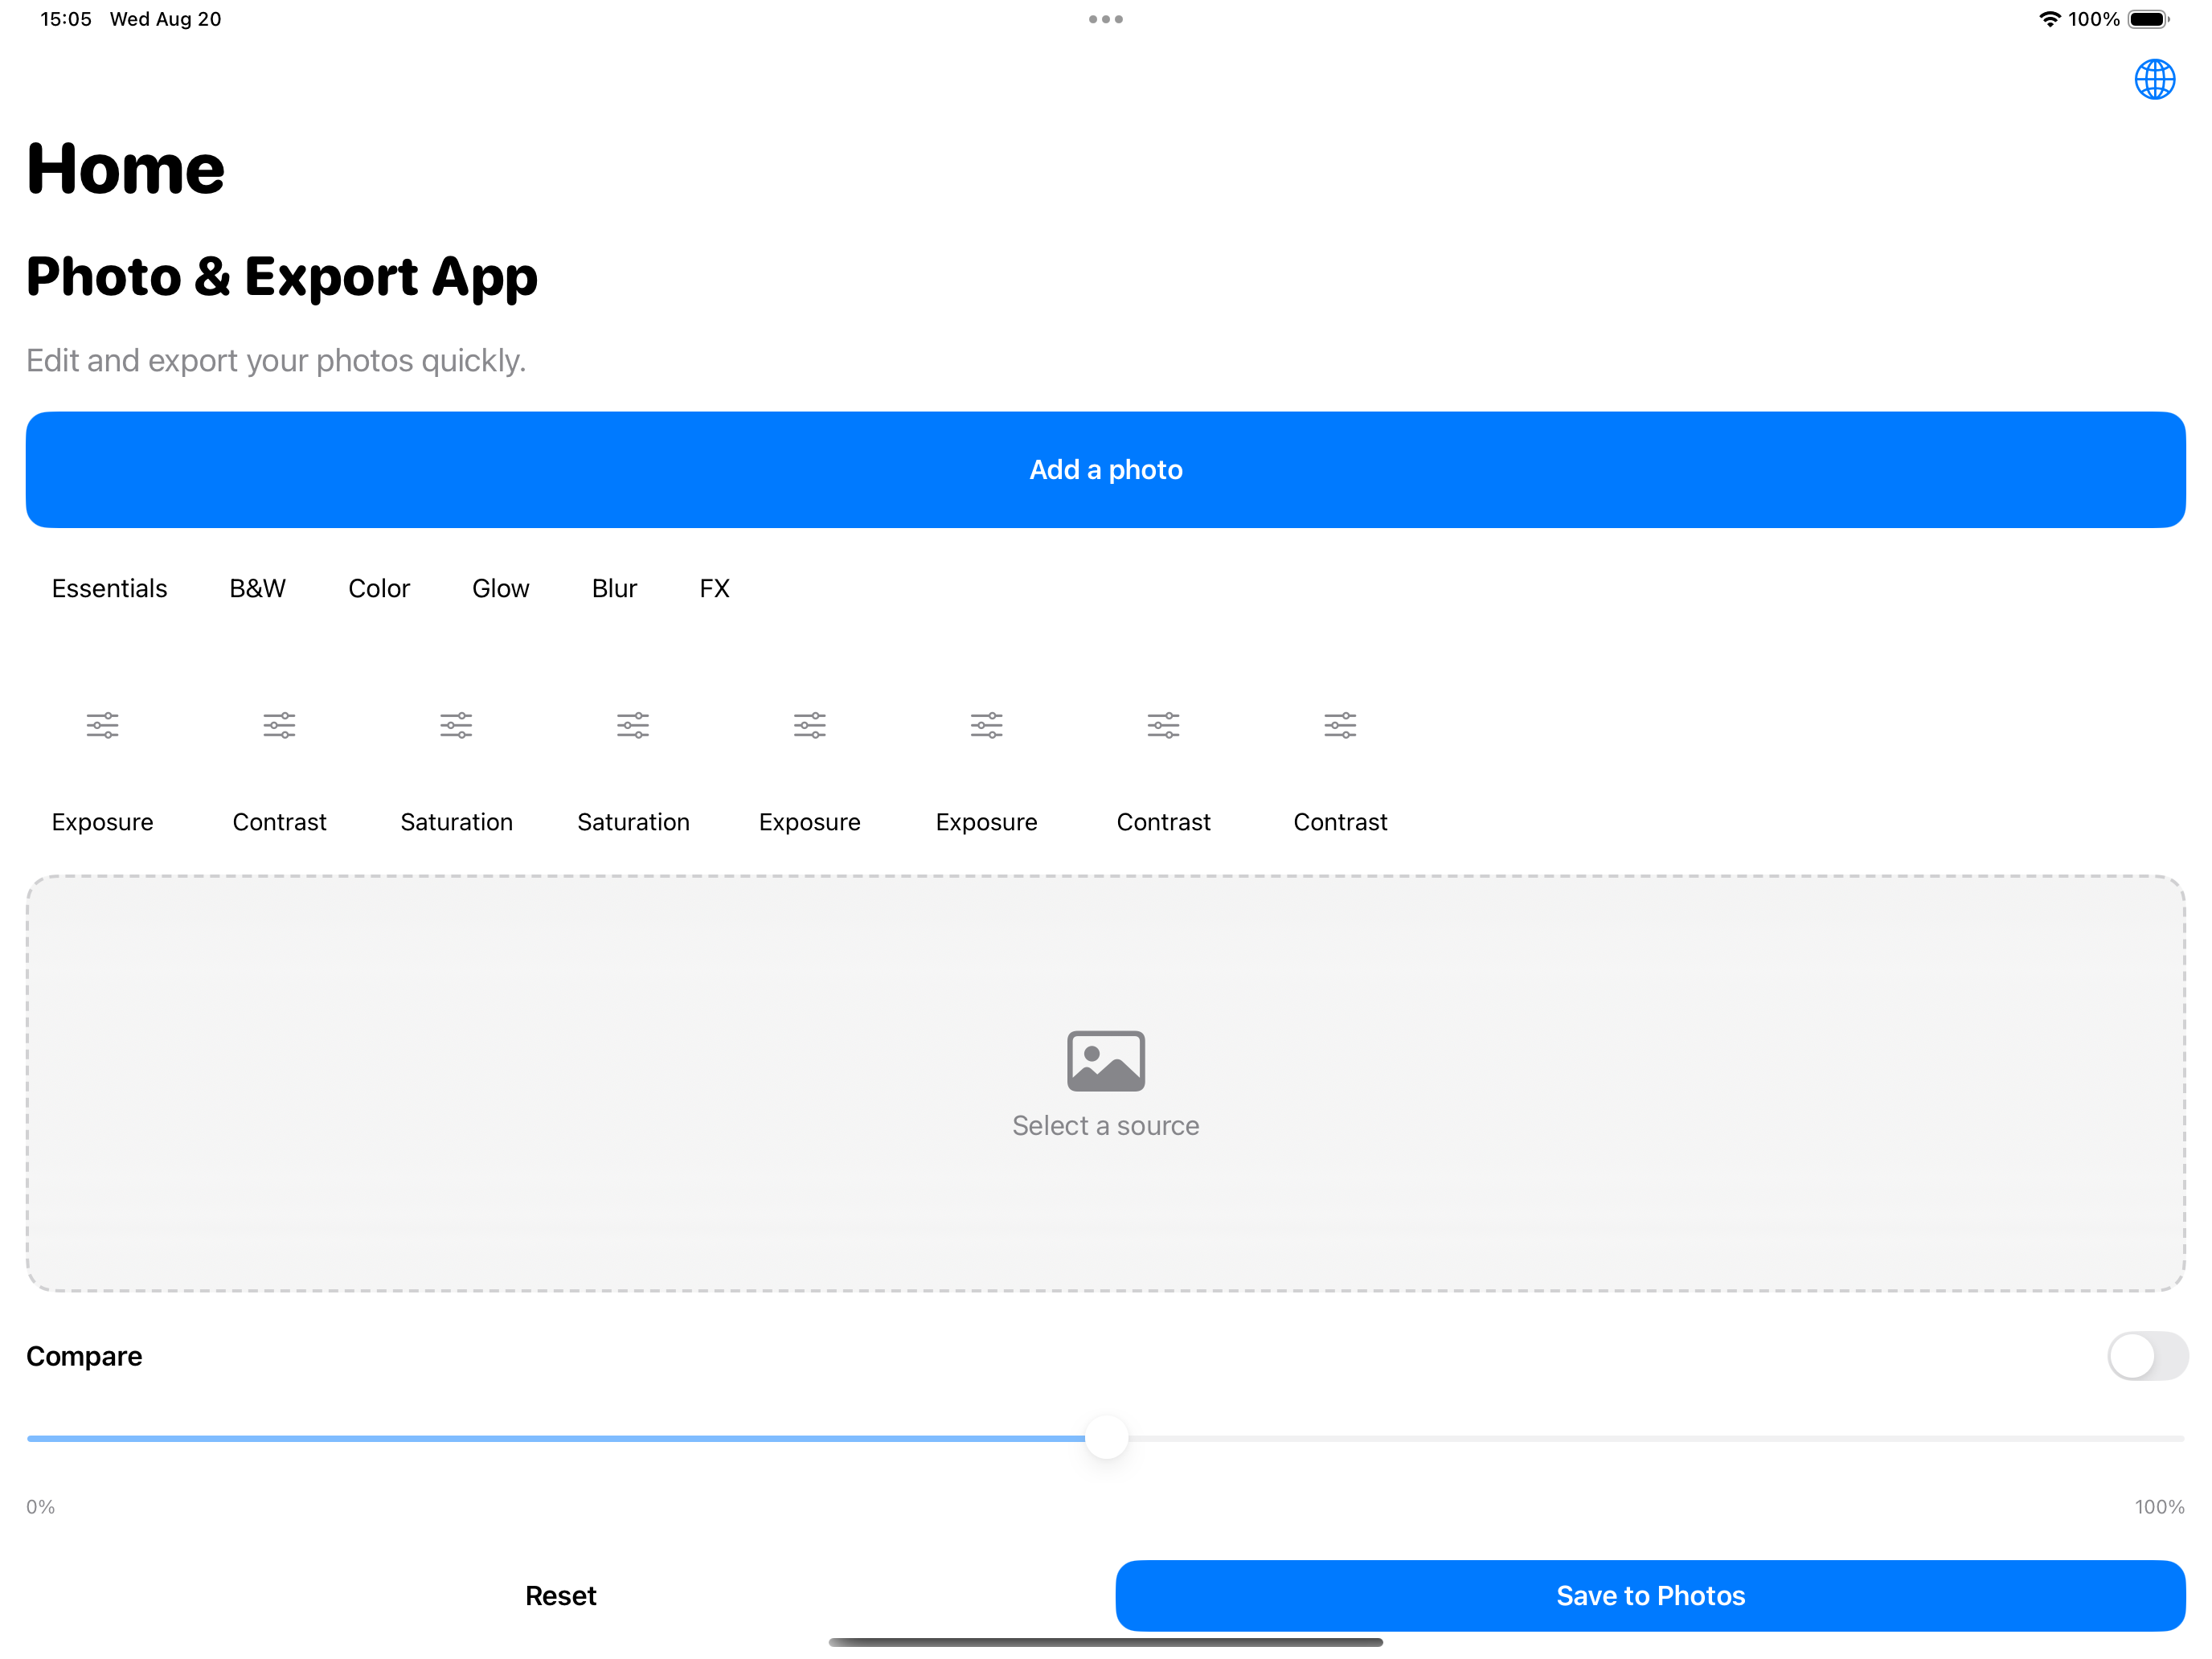Viewport: 2212px width, 1659px height.
Task: Tap the Add a photo button
Action: [1105, 469]
